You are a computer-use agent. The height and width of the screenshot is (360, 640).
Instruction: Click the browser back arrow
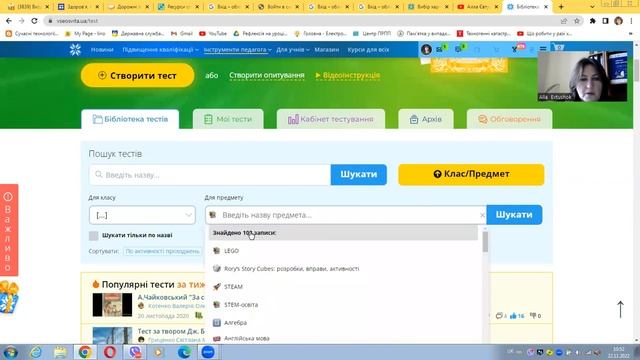[x=9, y=21]
